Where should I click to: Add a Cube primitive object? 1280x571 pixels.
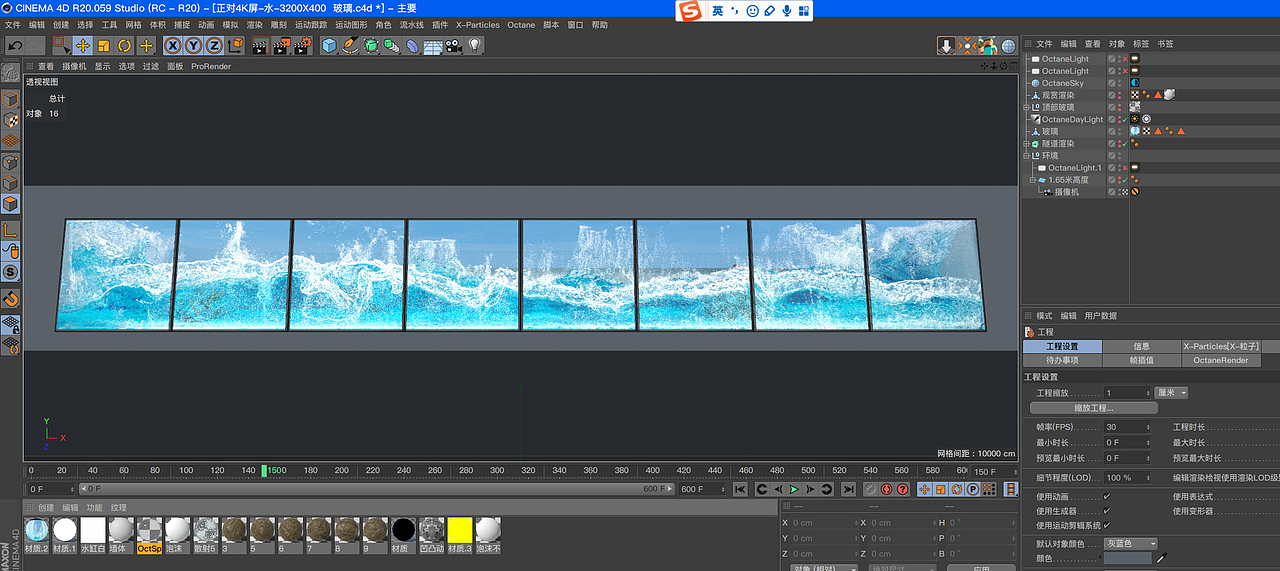330,45
